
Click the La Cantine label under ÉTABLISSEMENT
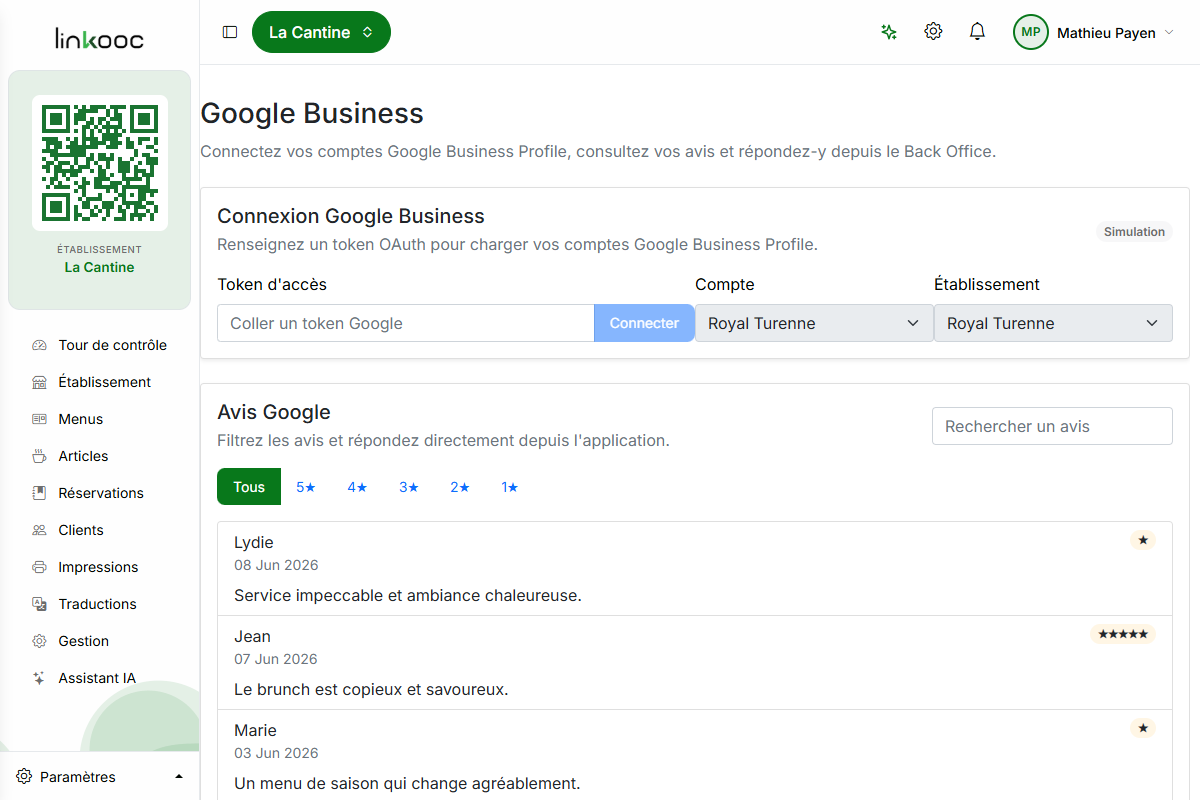(99, 267)
